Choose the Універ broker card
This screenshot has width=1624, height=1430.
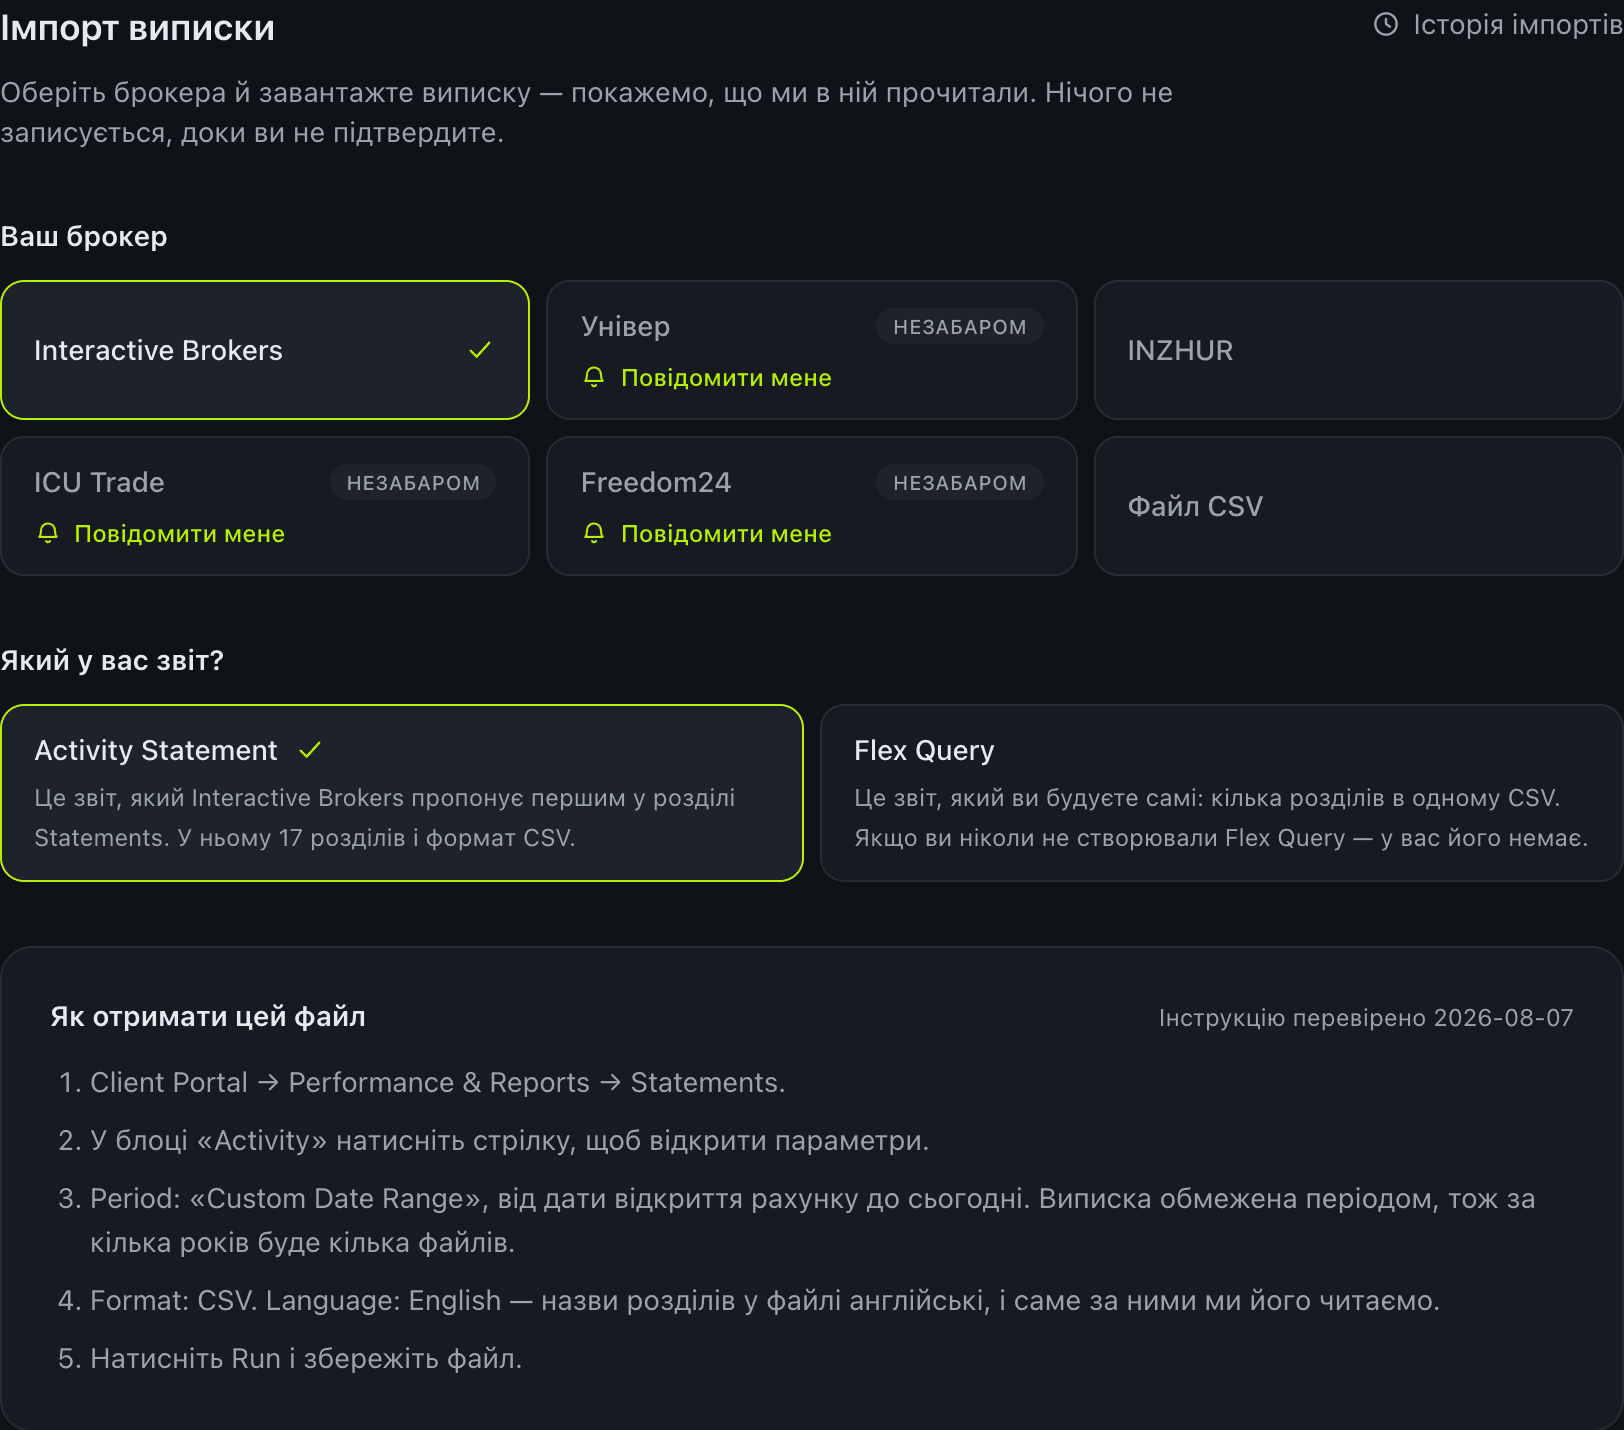pos(812,350)
